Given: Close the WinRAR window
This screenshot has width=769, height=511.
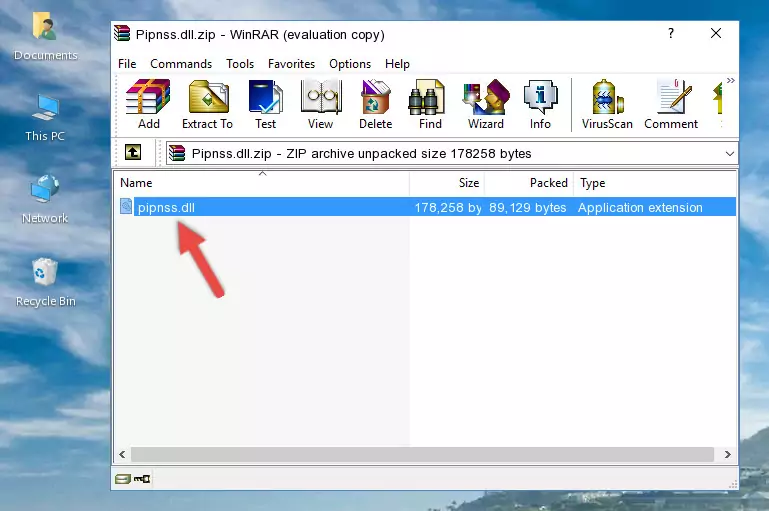Looking at the screenshot, I should [716, 33].
